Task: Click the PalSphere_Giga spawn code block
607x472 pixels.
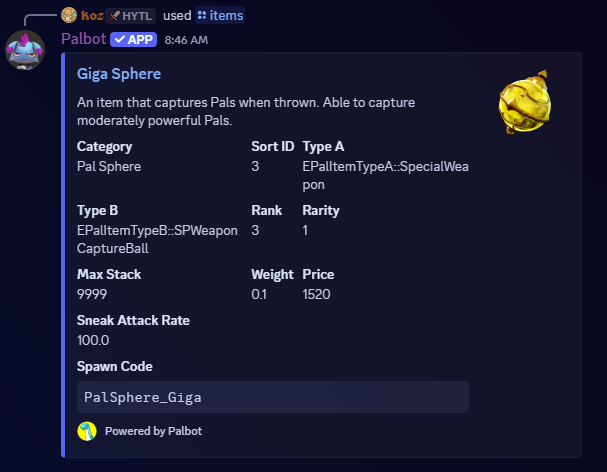Action: (x=272, y=397)
